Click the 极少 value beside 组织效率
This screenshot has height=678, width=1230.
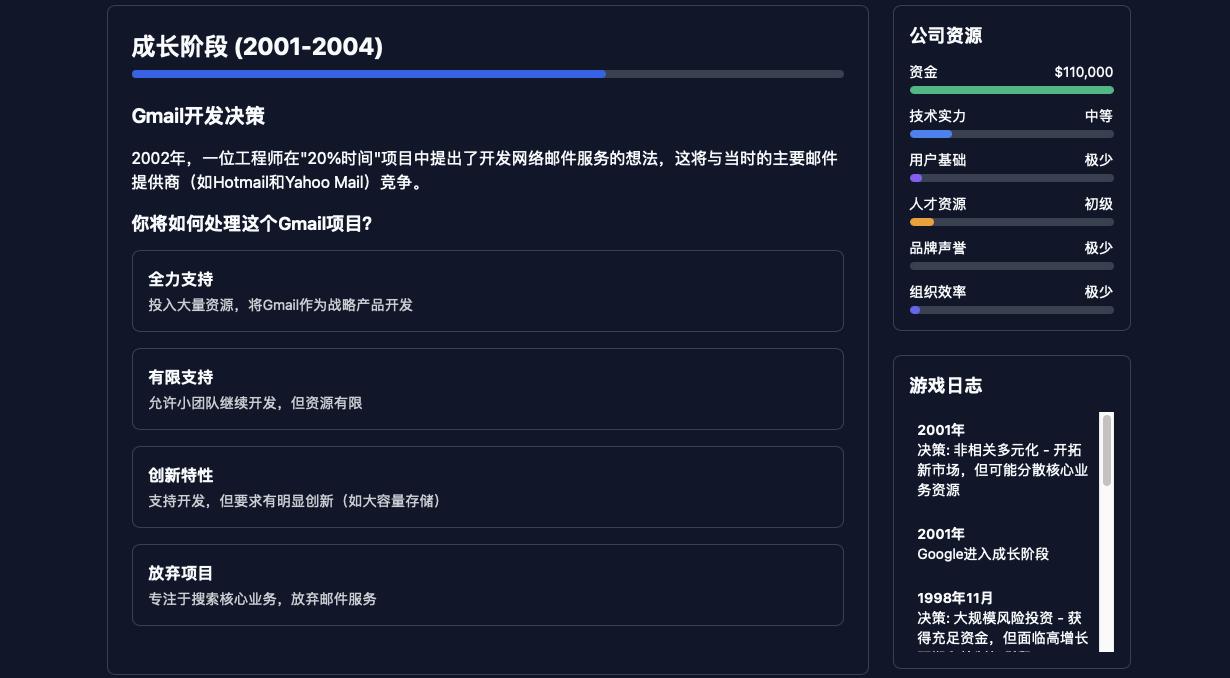(1099, 292)
